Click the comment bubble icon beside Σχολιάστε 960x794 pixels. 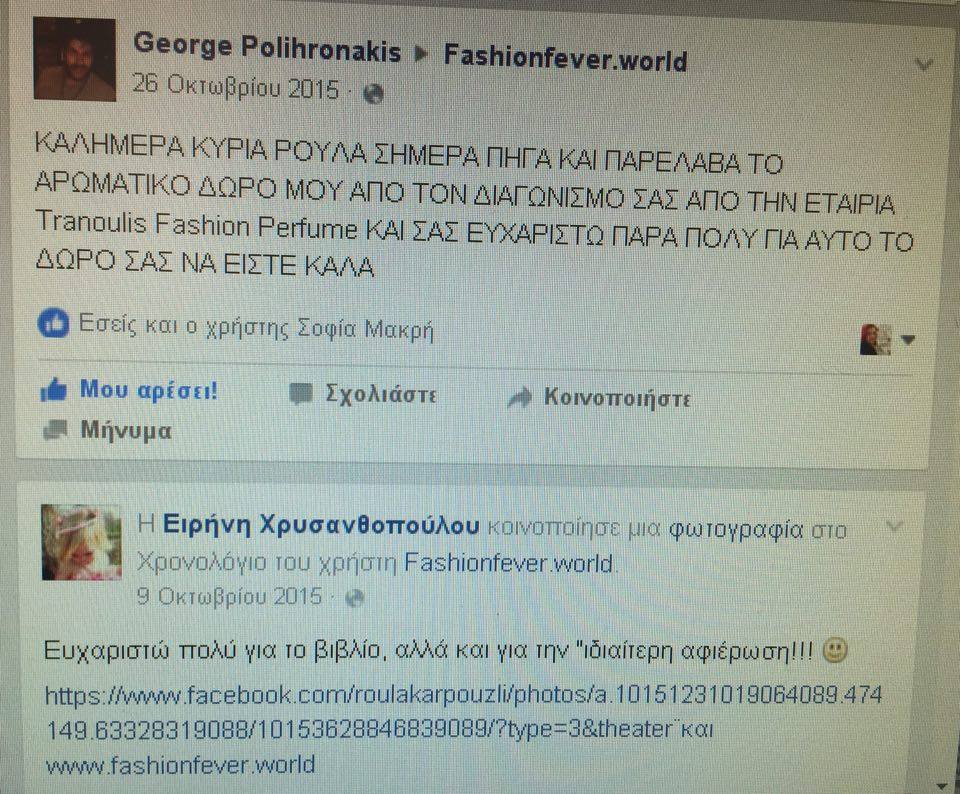coord(301,394)
